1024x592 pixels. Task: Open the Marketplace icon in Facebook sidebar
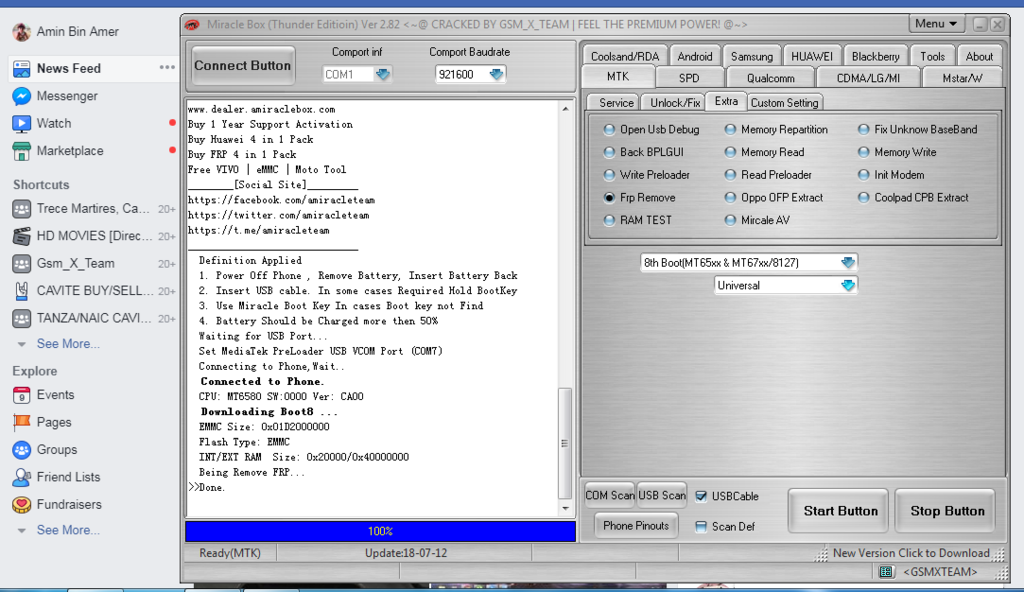22,151
